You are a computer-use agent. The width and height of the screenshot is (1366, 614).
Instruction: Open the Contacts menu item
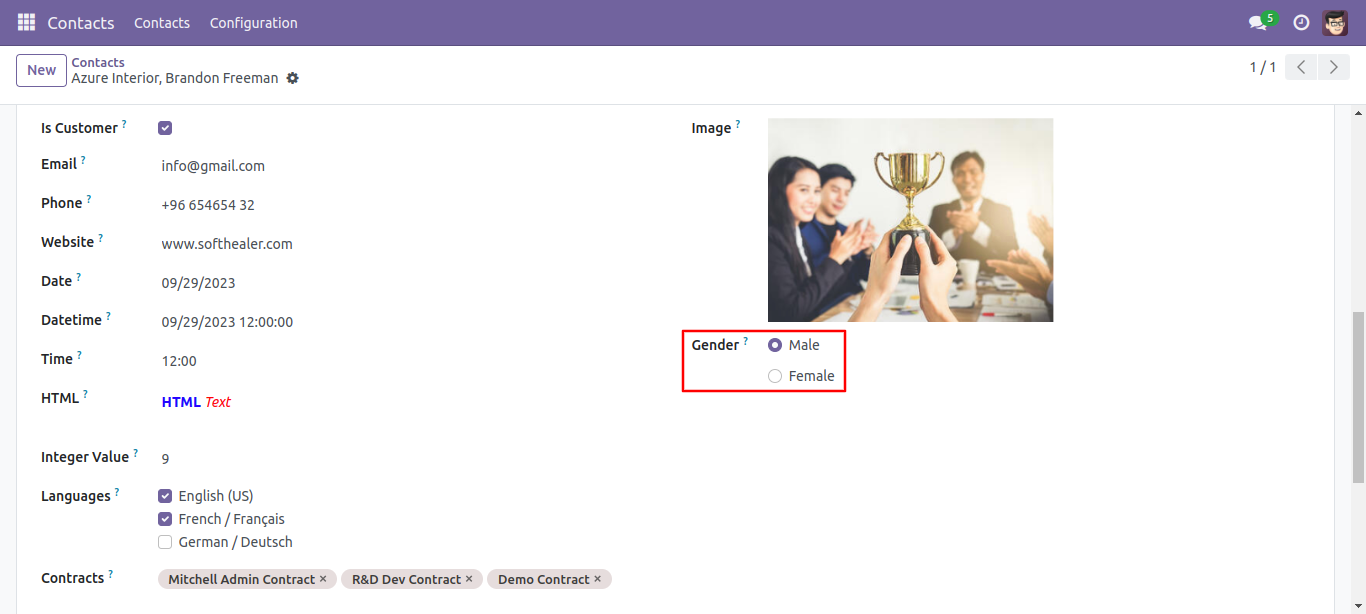[x=162, y=22]
